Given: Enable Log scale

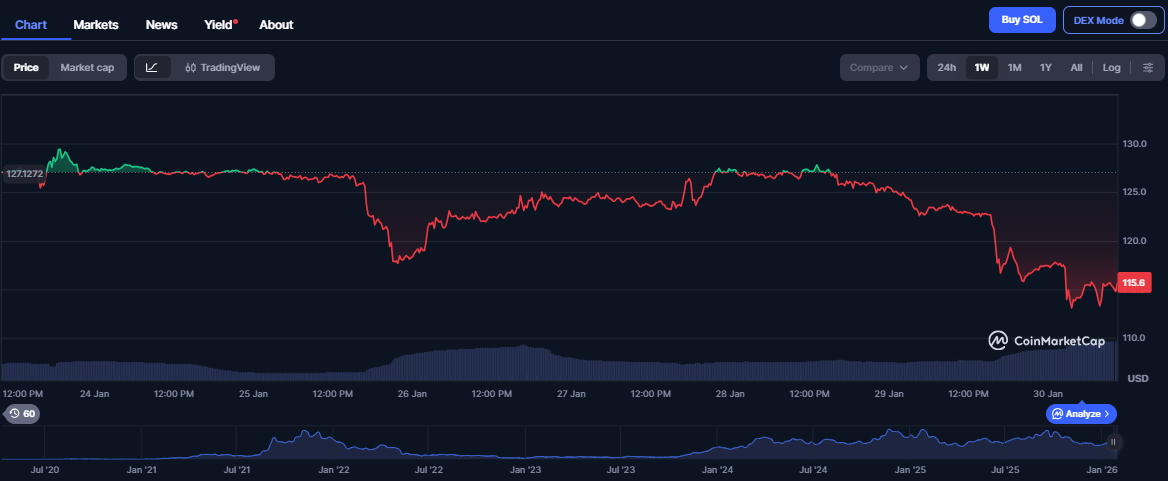Looking at the screenshot, I should point(1111,67).
